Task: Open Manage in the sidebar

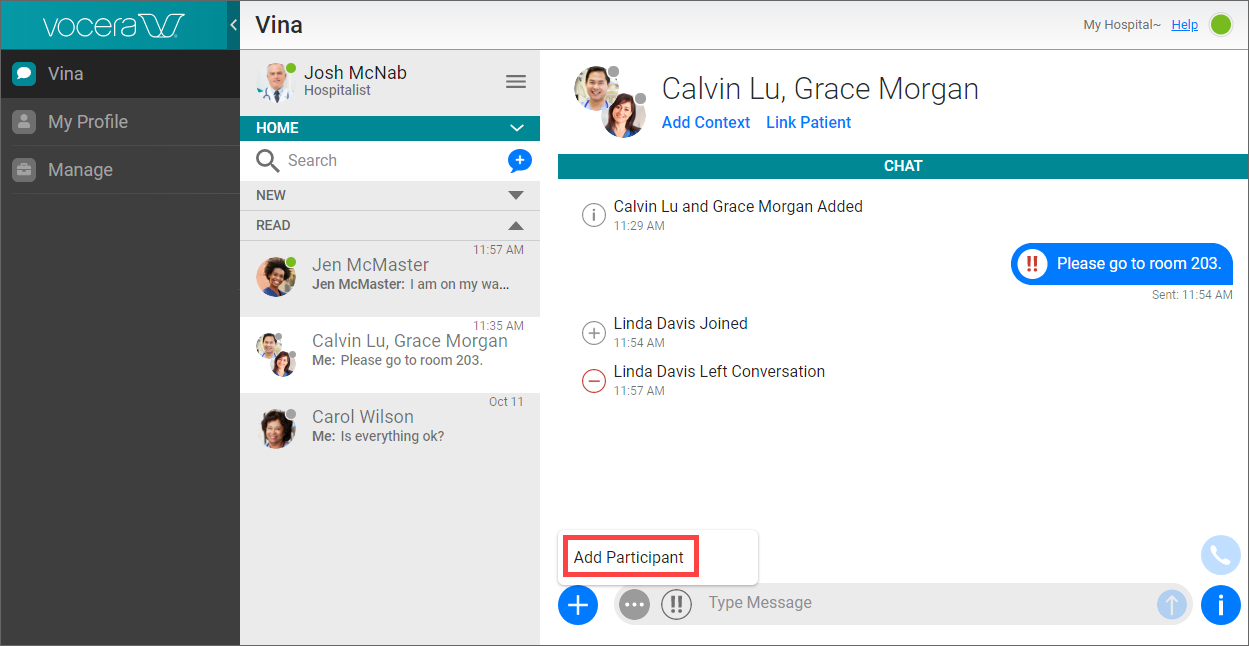Action: [x=120, y=170]
